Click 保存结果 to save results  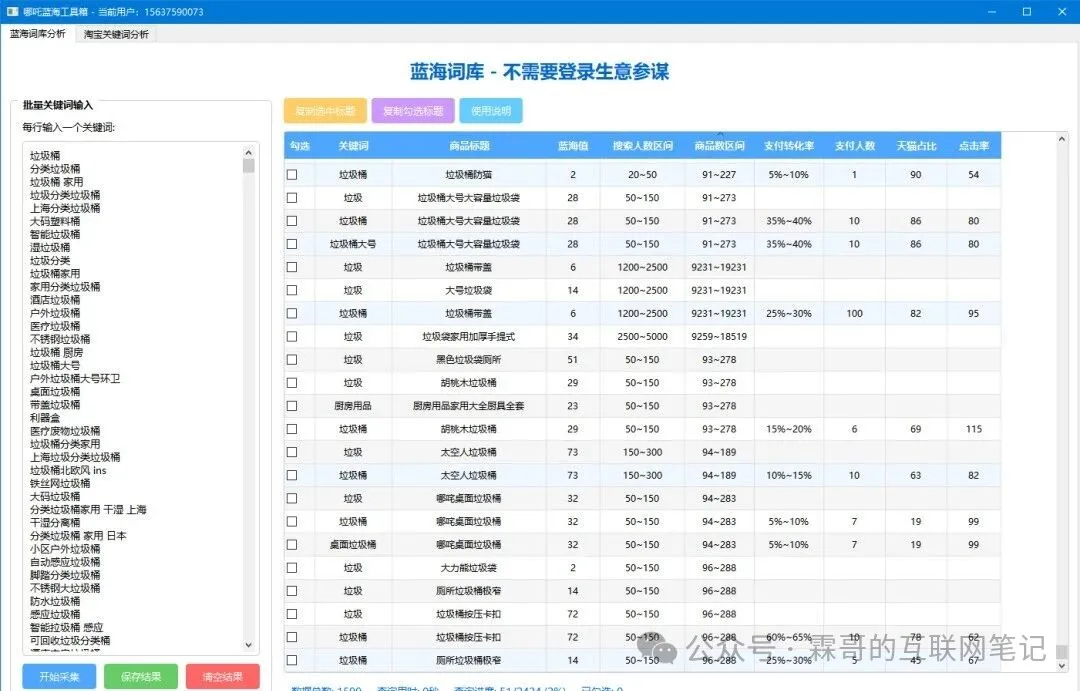tap(141, 677)
